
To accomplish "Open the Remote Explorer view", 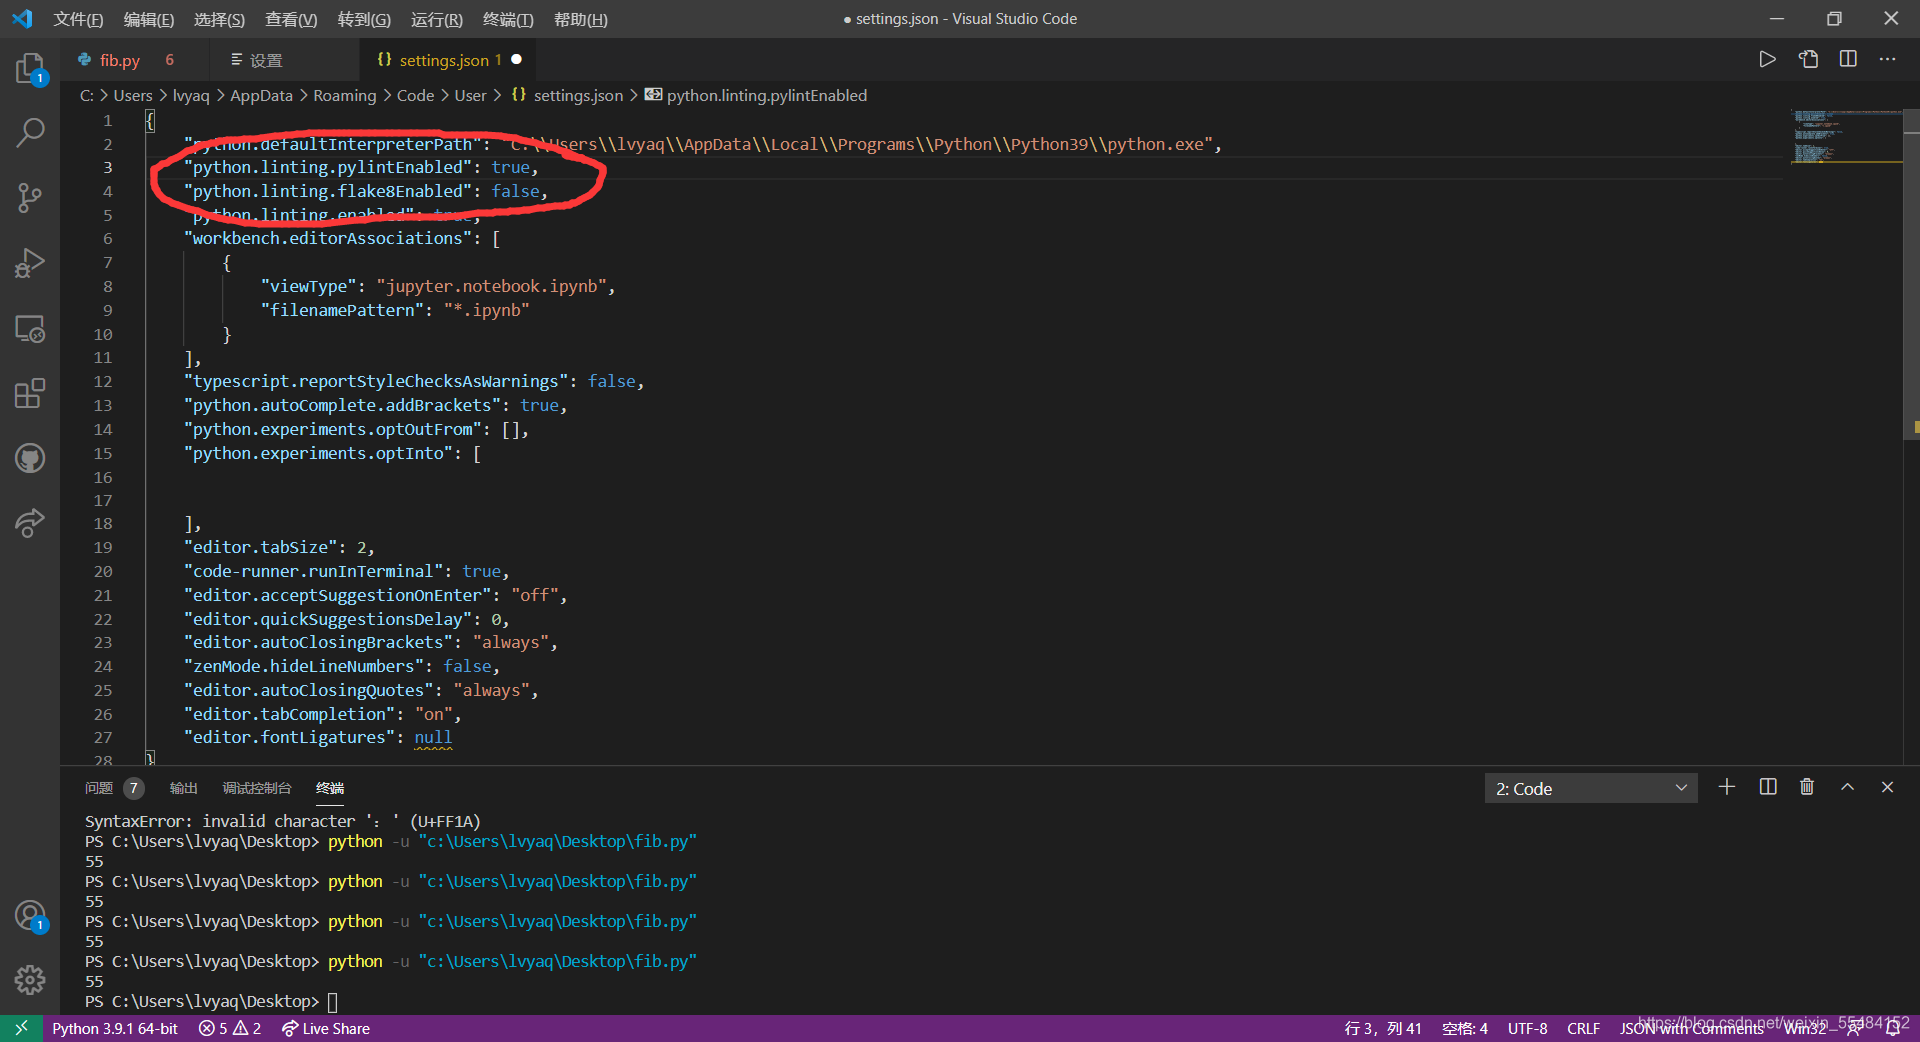I will pos(30,329).
